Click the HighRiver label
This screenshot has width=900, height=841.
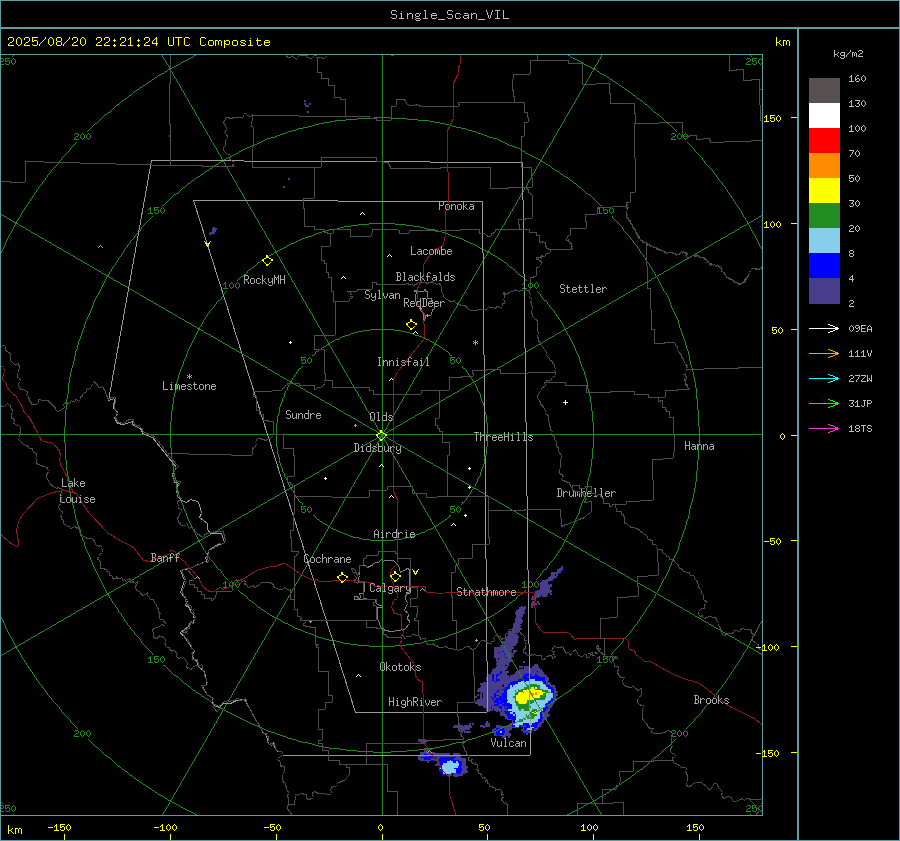coord(415,702)
